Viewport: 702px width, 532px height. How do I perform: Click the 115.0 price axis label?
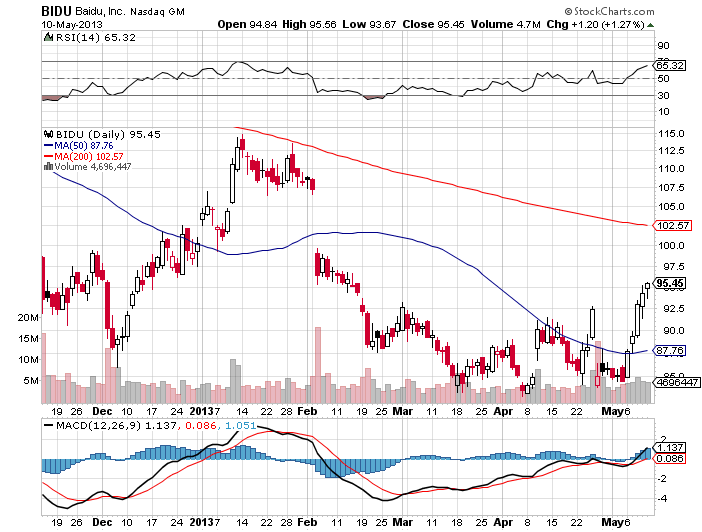[671, 133]
